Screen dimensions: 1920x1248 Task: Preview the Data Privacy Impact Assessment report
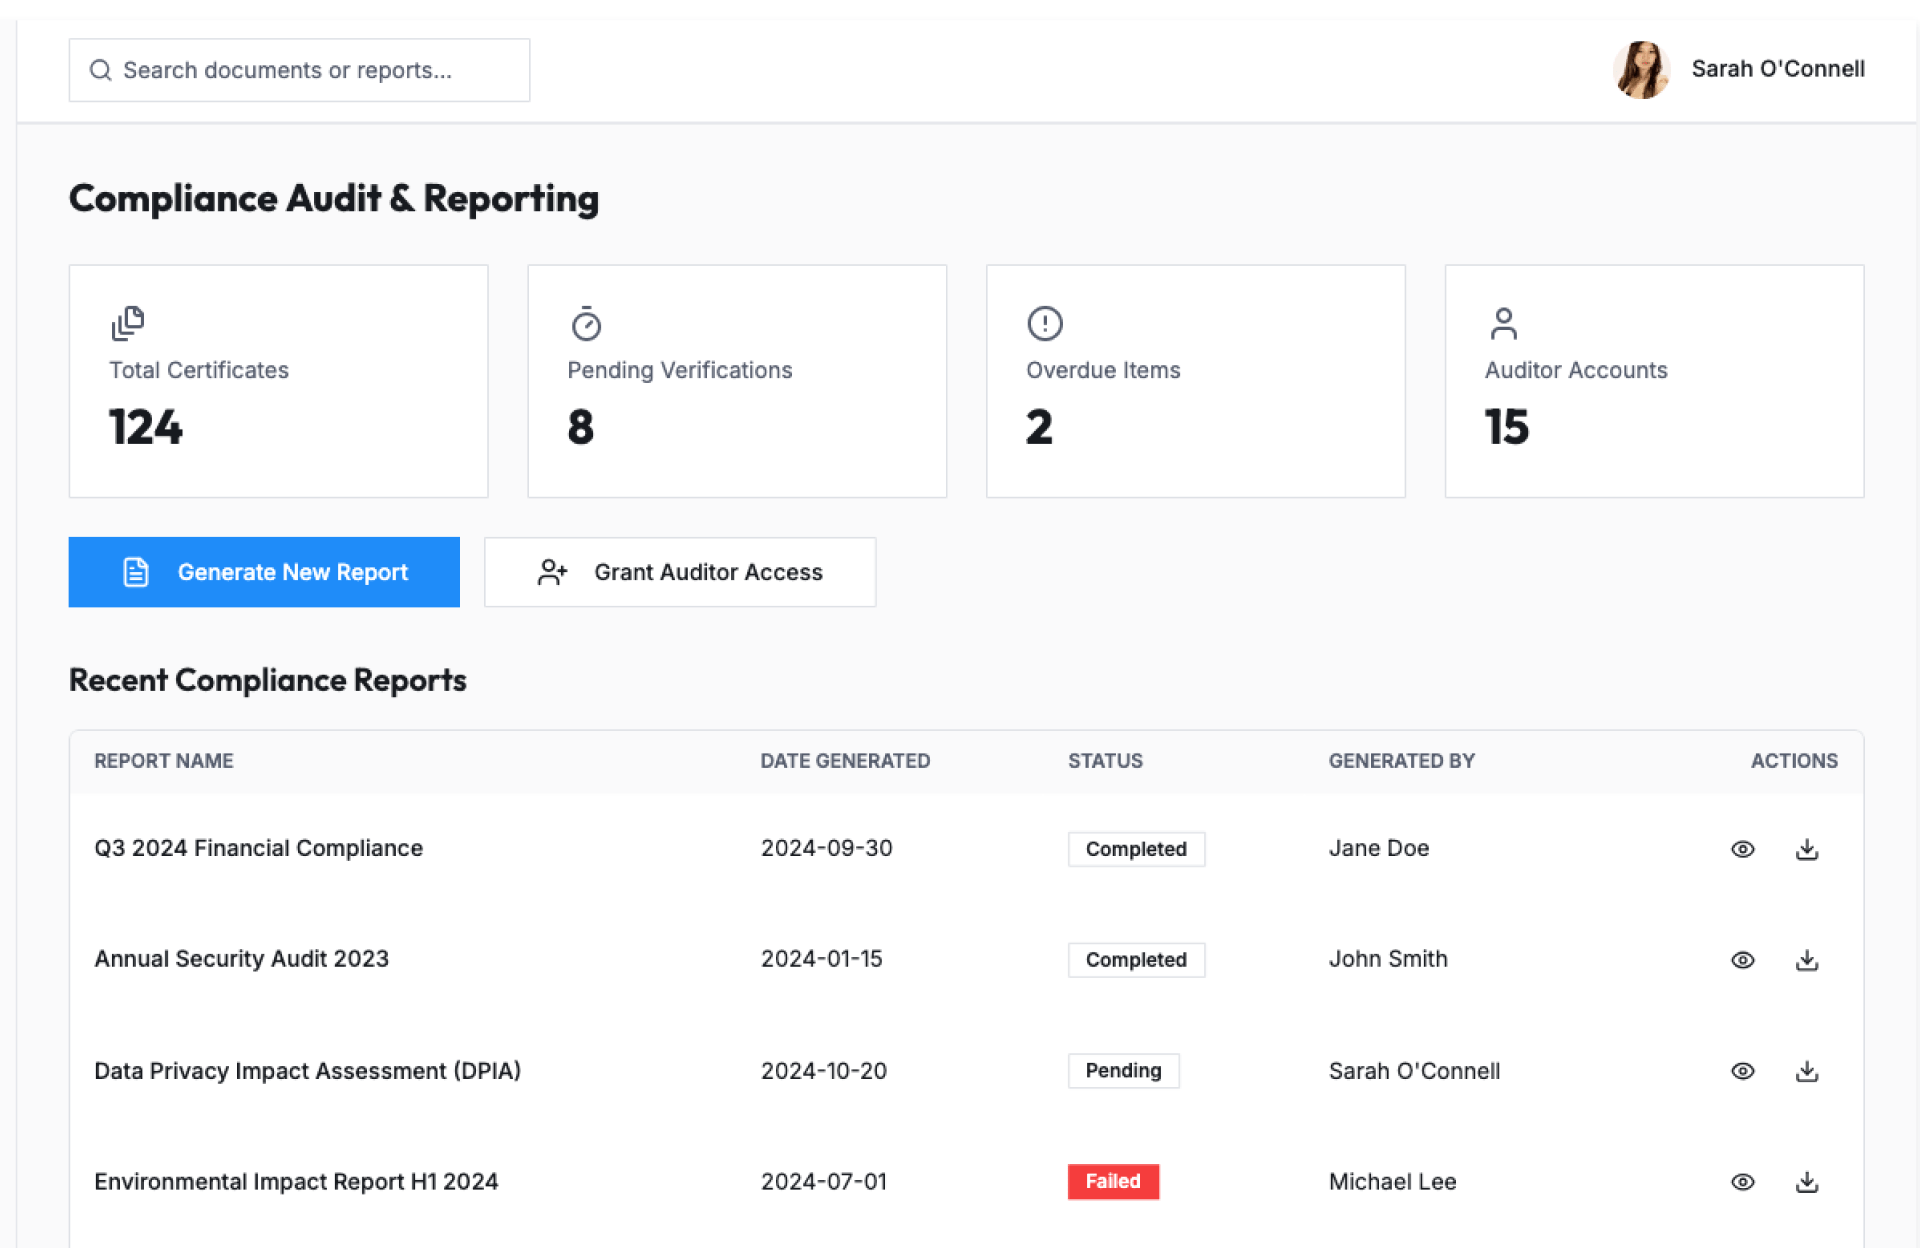1742,1071
